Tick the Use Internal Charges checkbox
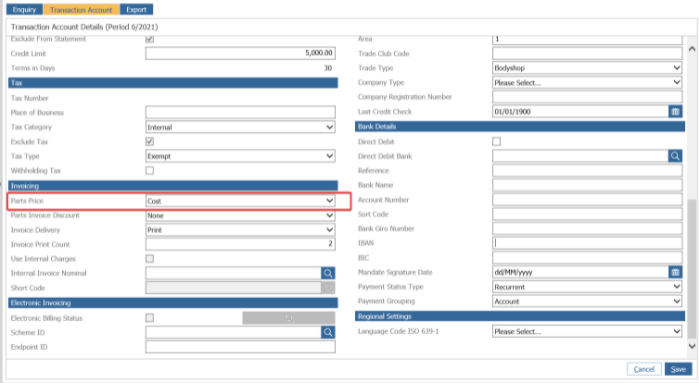Image resolution: width=699 pixels, height=384 pixels. pyautogui.click(x=150, y=259)
